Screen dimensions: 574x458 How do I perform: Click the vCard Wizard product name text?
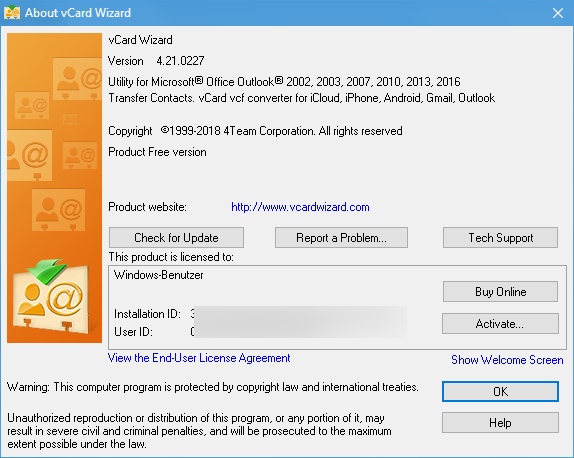click(x=140, y=40)
